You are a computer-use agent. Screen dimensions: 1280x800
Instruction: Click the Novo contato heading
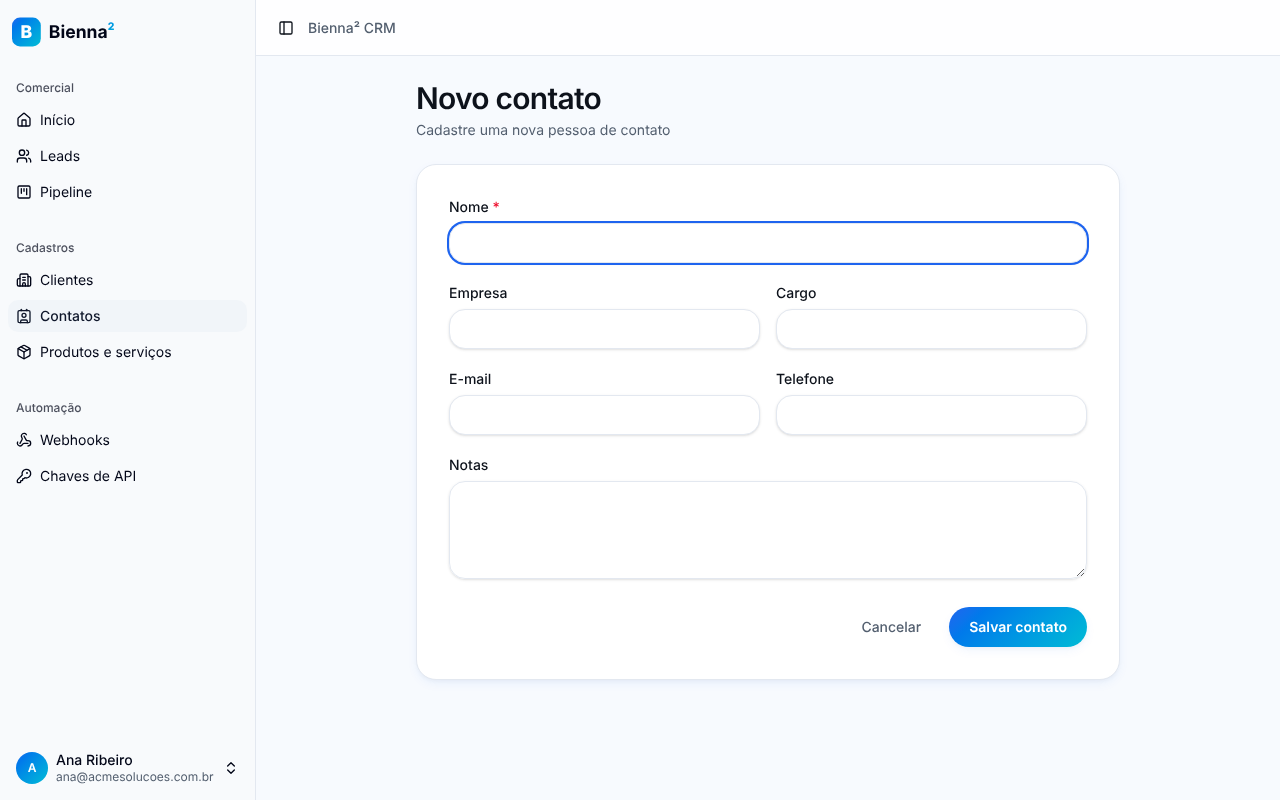point(508,99)
